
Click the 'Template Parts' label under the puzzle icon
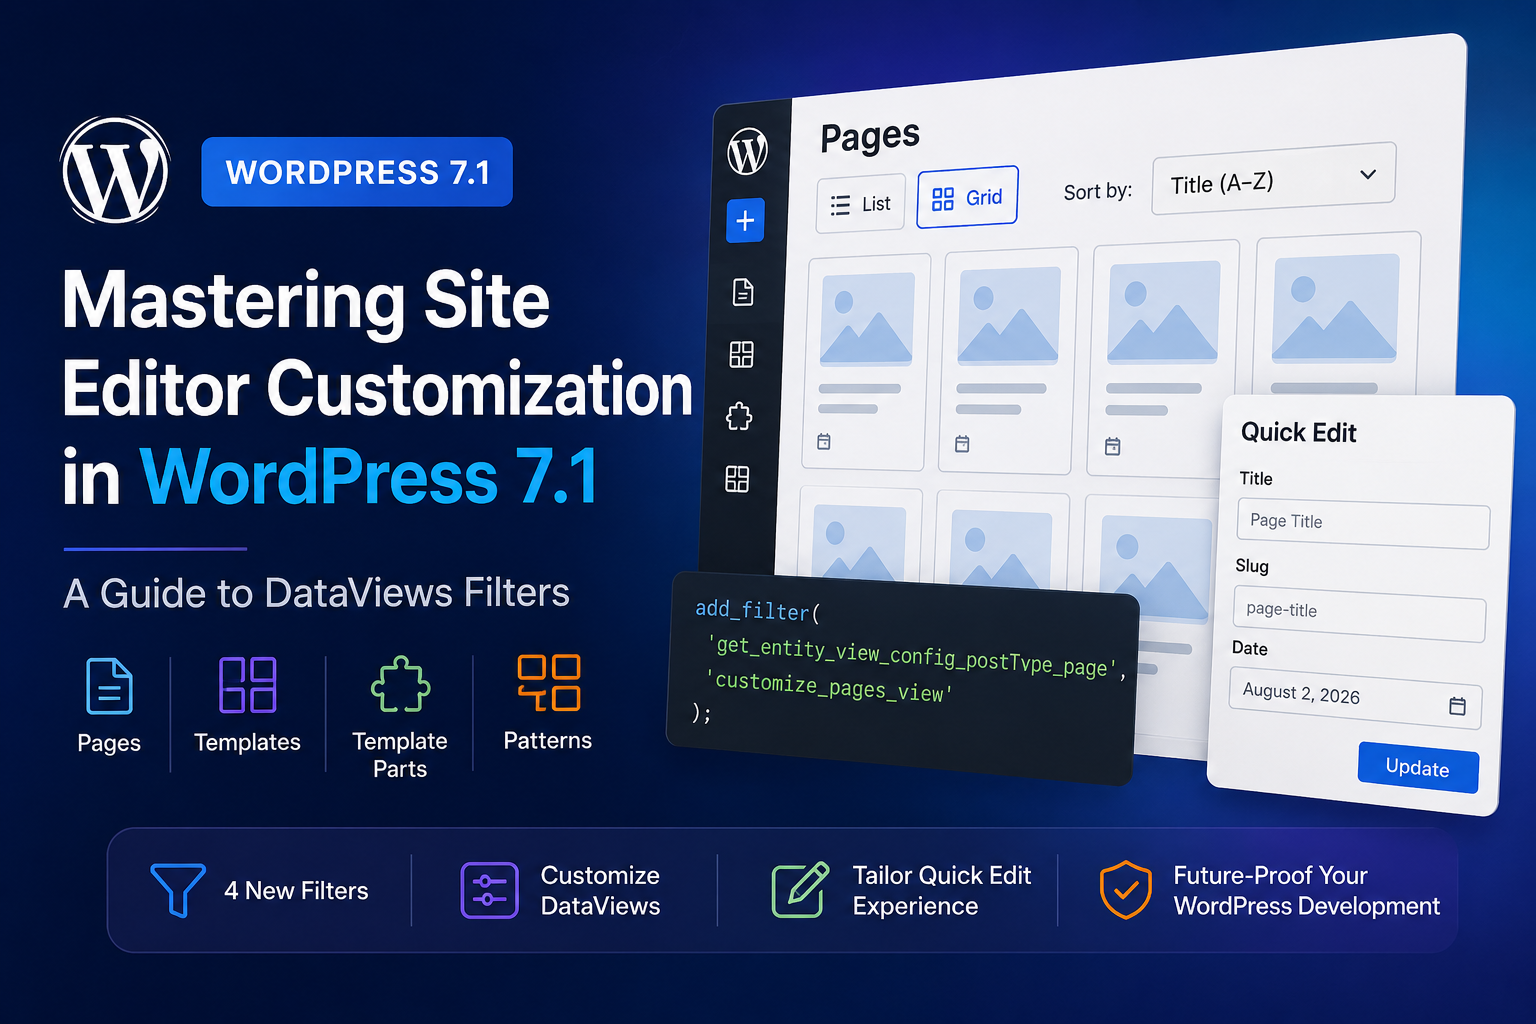pyautogui.click(x=400, y=755)
